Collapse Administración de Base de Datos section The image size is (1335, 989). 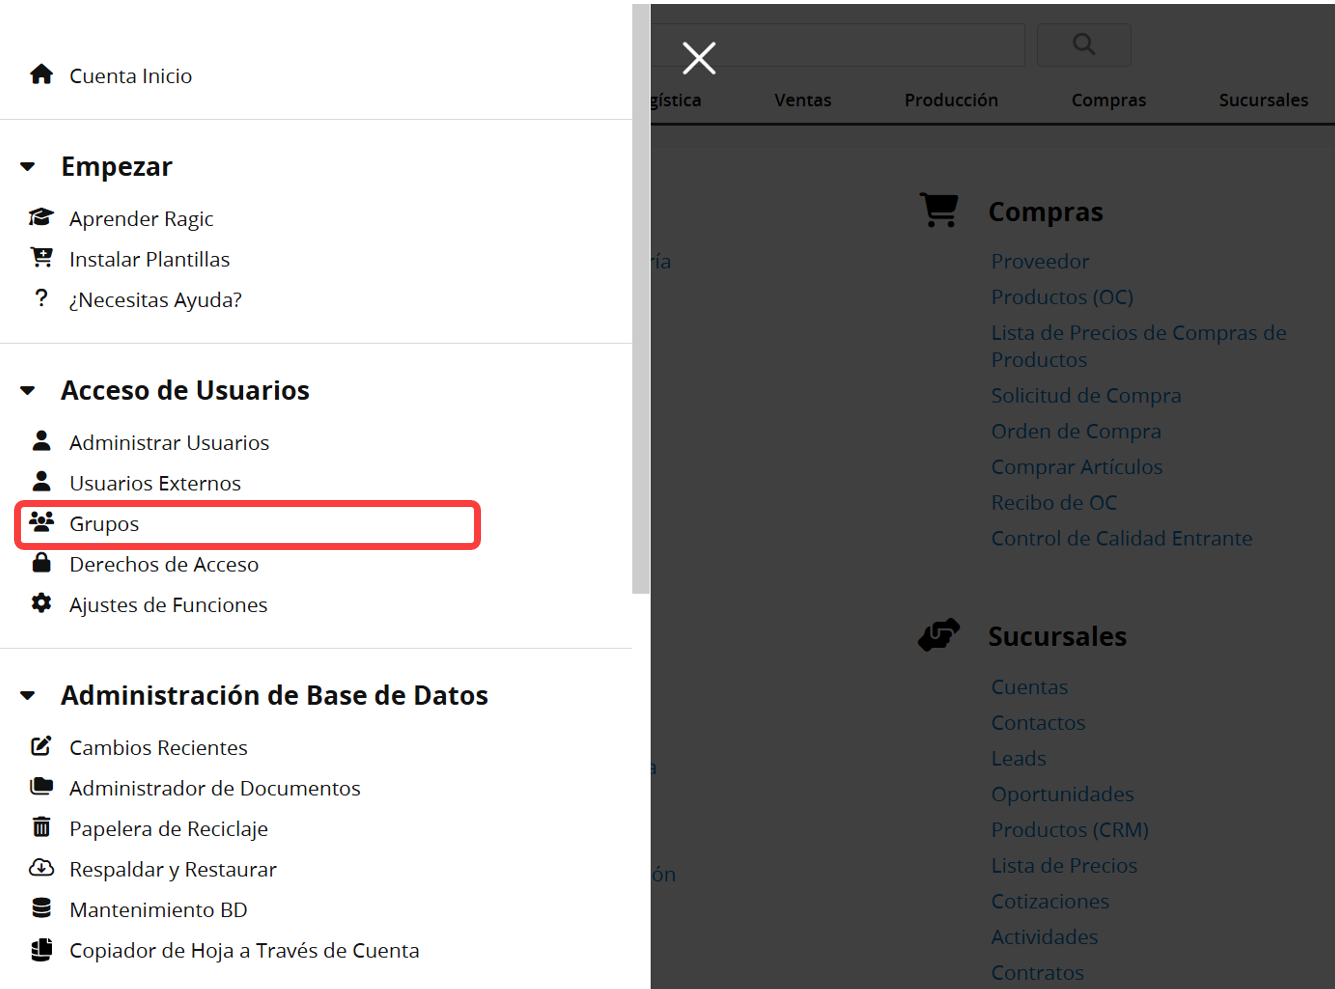click(28, 696)
